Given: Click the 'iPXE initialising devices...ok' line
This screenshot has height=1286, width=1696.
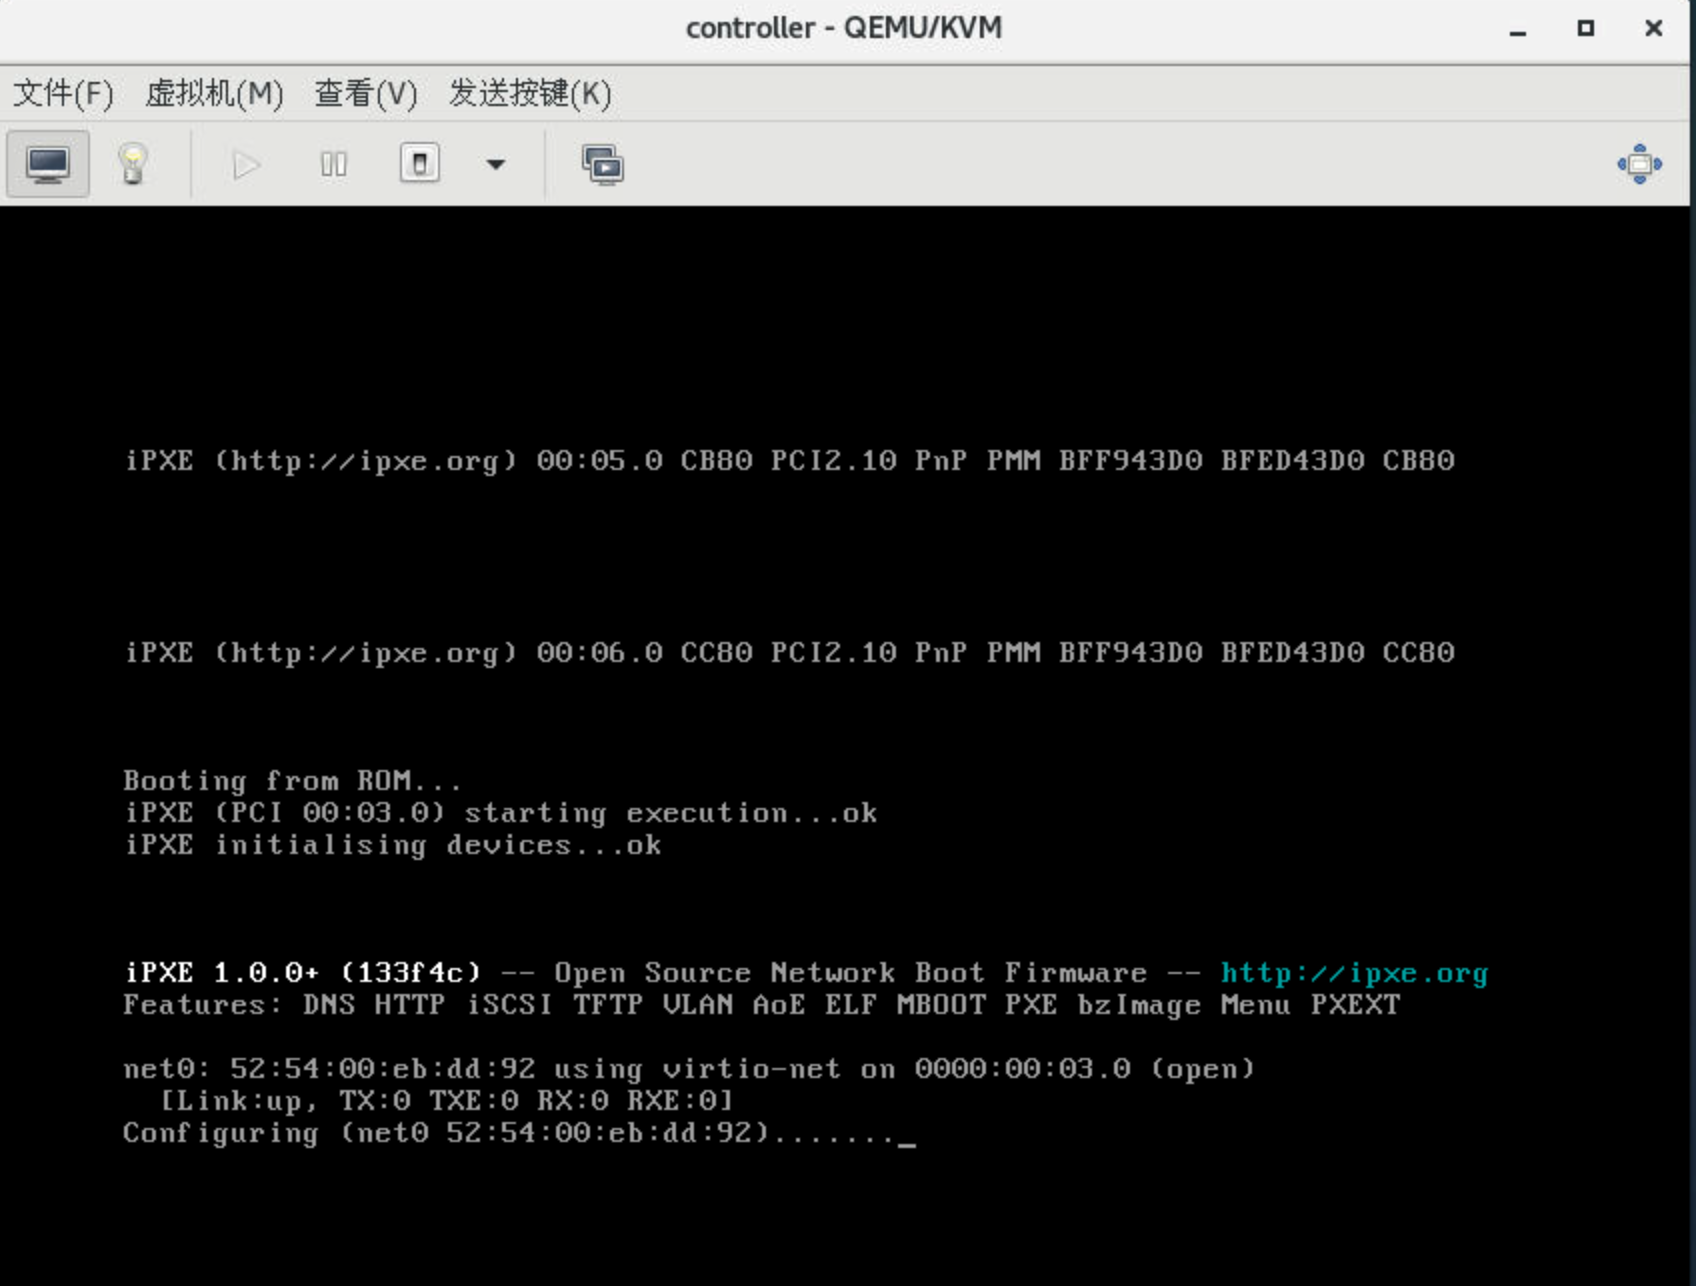Looking at the screenshot, I should [x=392, y=845].
